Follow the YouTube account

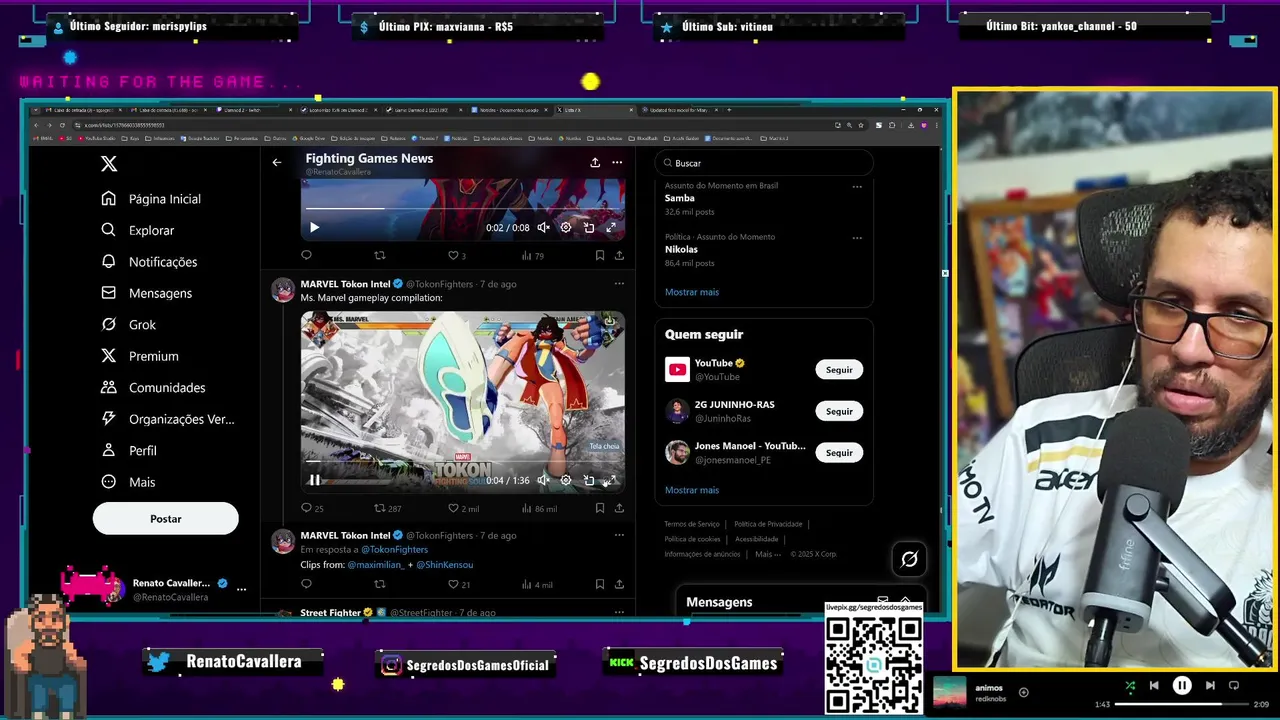(839, 370)
